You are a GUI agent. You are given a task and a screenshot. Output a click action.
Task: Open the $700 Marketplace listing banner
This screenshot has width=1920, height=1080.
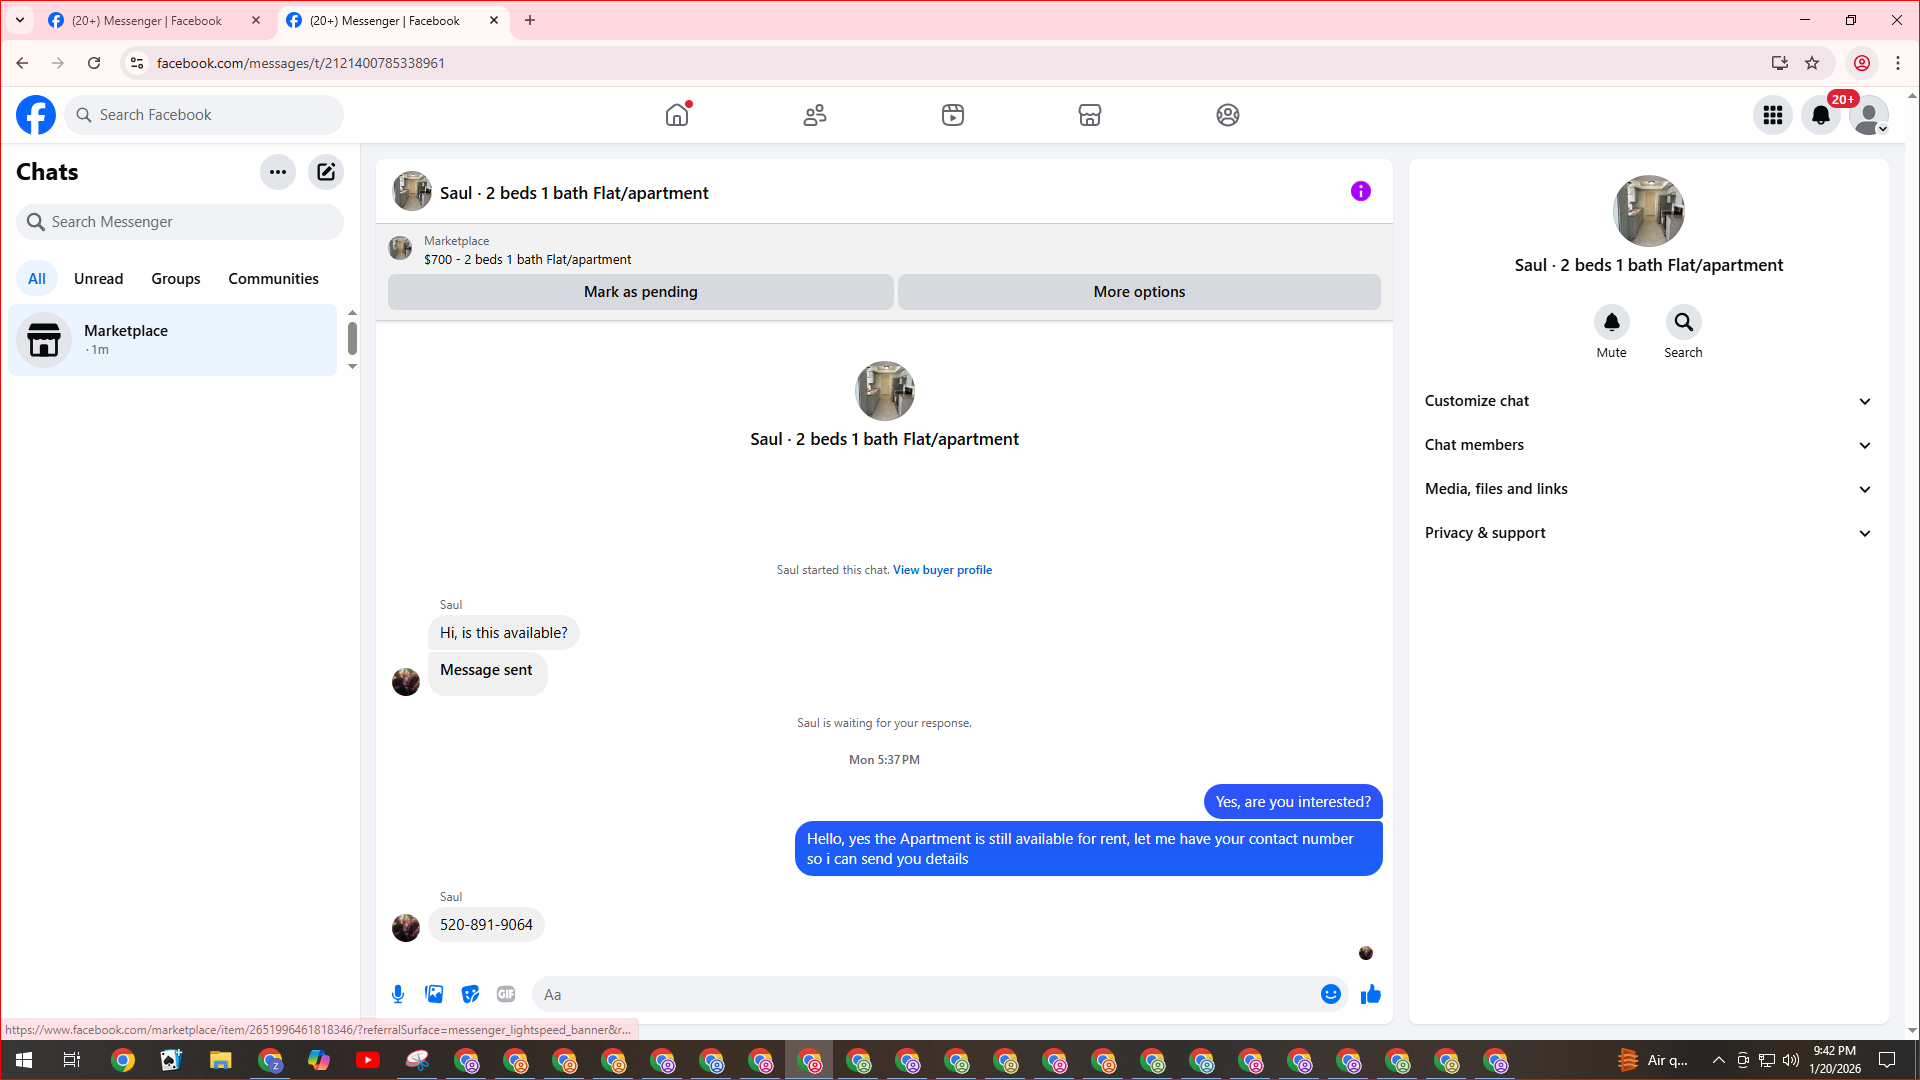pos(884,250)
